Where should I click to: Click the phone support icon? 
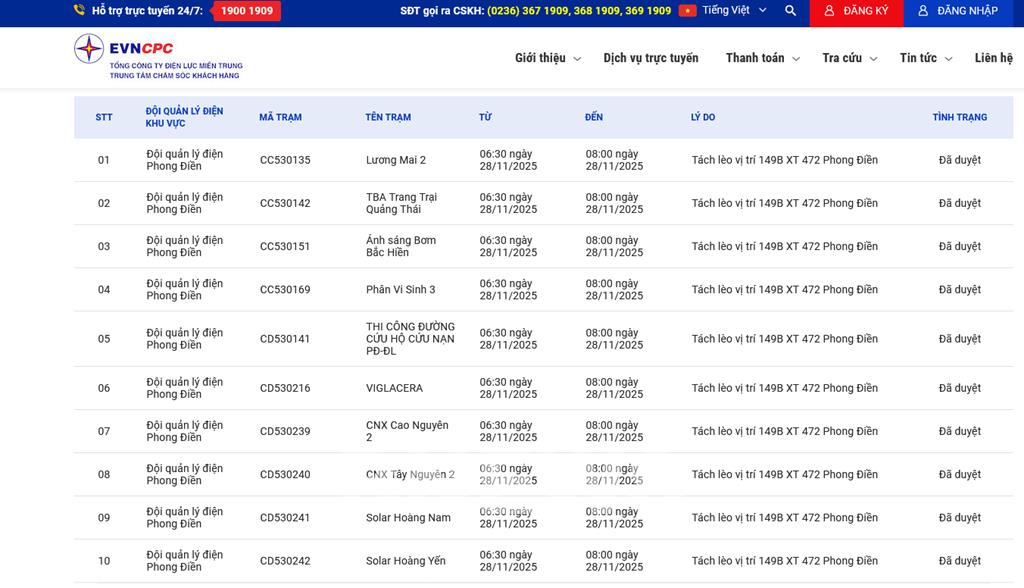(x=79, y=11)
